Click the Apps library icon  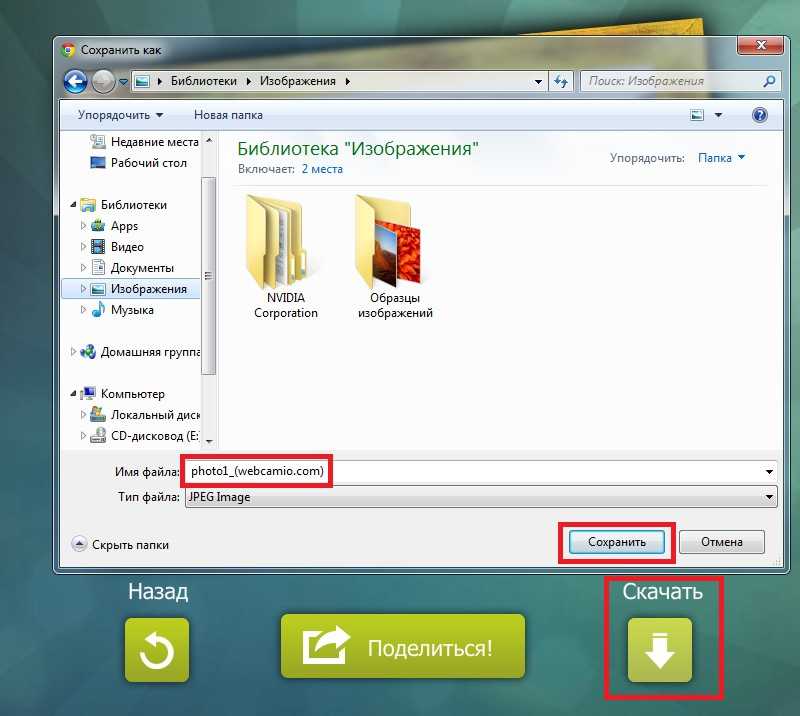pos(97,226)
